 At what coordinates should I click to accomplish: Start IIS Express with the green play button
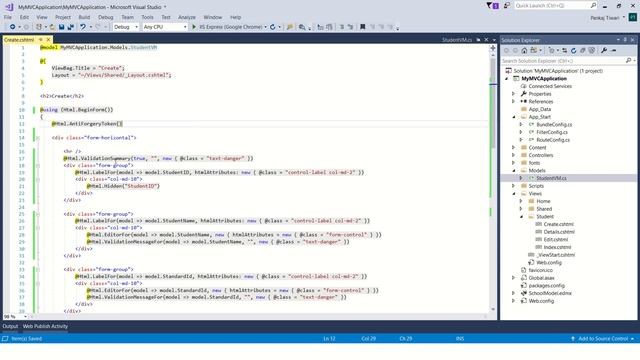pos(194,27)
